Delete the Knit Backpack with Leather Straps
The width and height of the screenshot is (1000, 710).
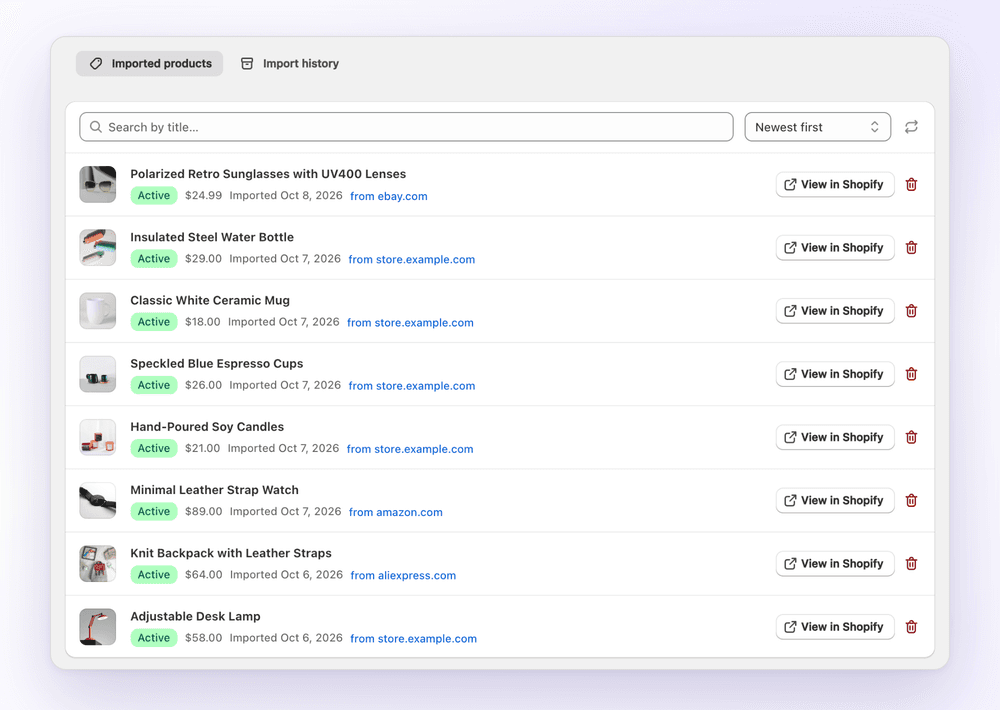coord(911,563)
